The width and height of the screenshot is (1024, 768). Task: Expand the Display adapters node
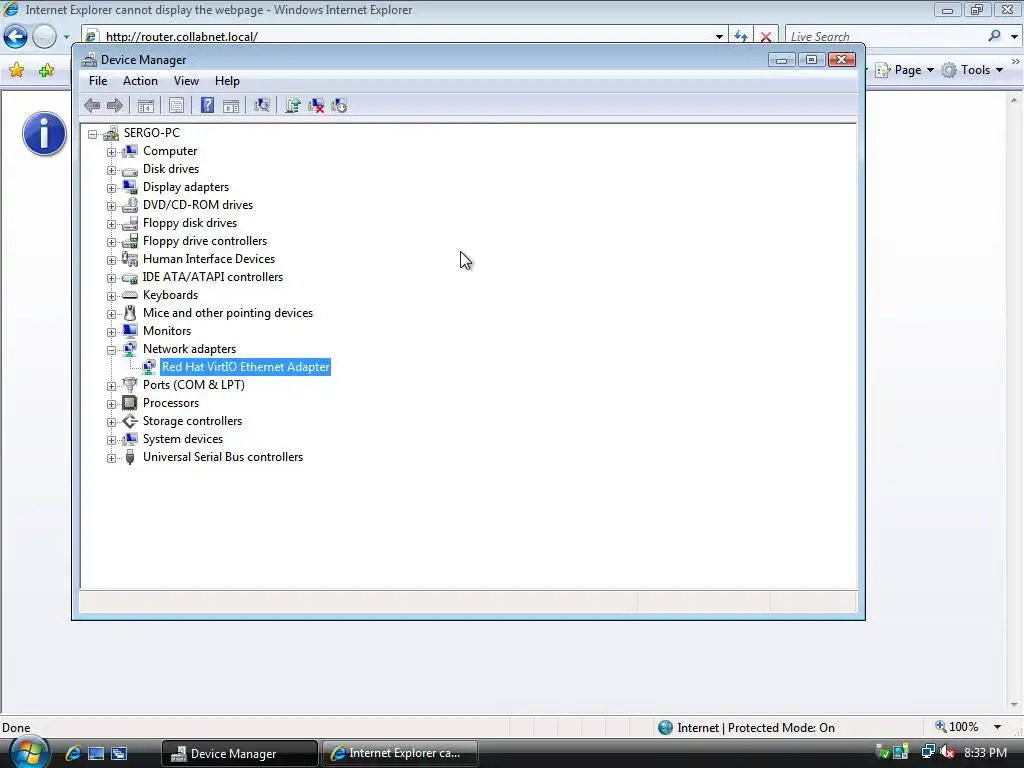tap(112, 188)
